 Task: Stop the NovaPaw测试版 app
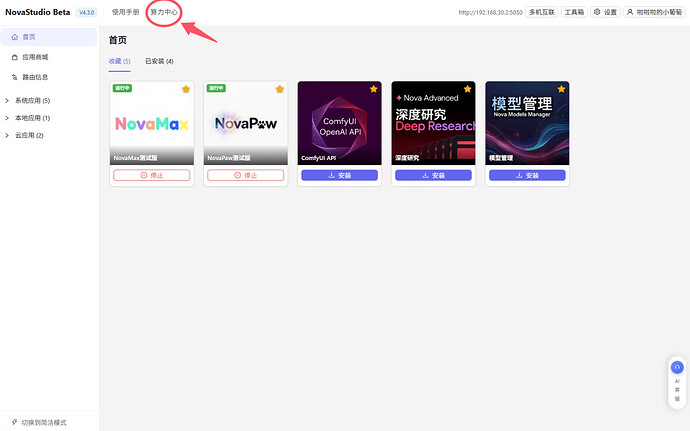click(x=246, y=175)
